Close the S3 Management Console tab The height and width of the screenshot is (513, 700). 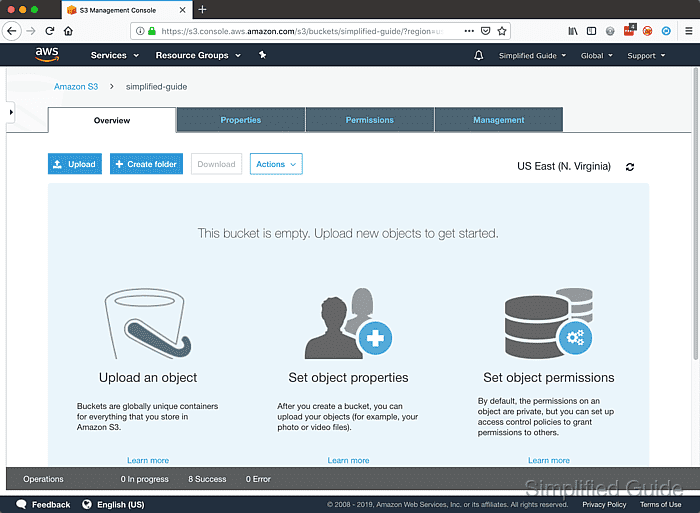click(x=183, y=10)
